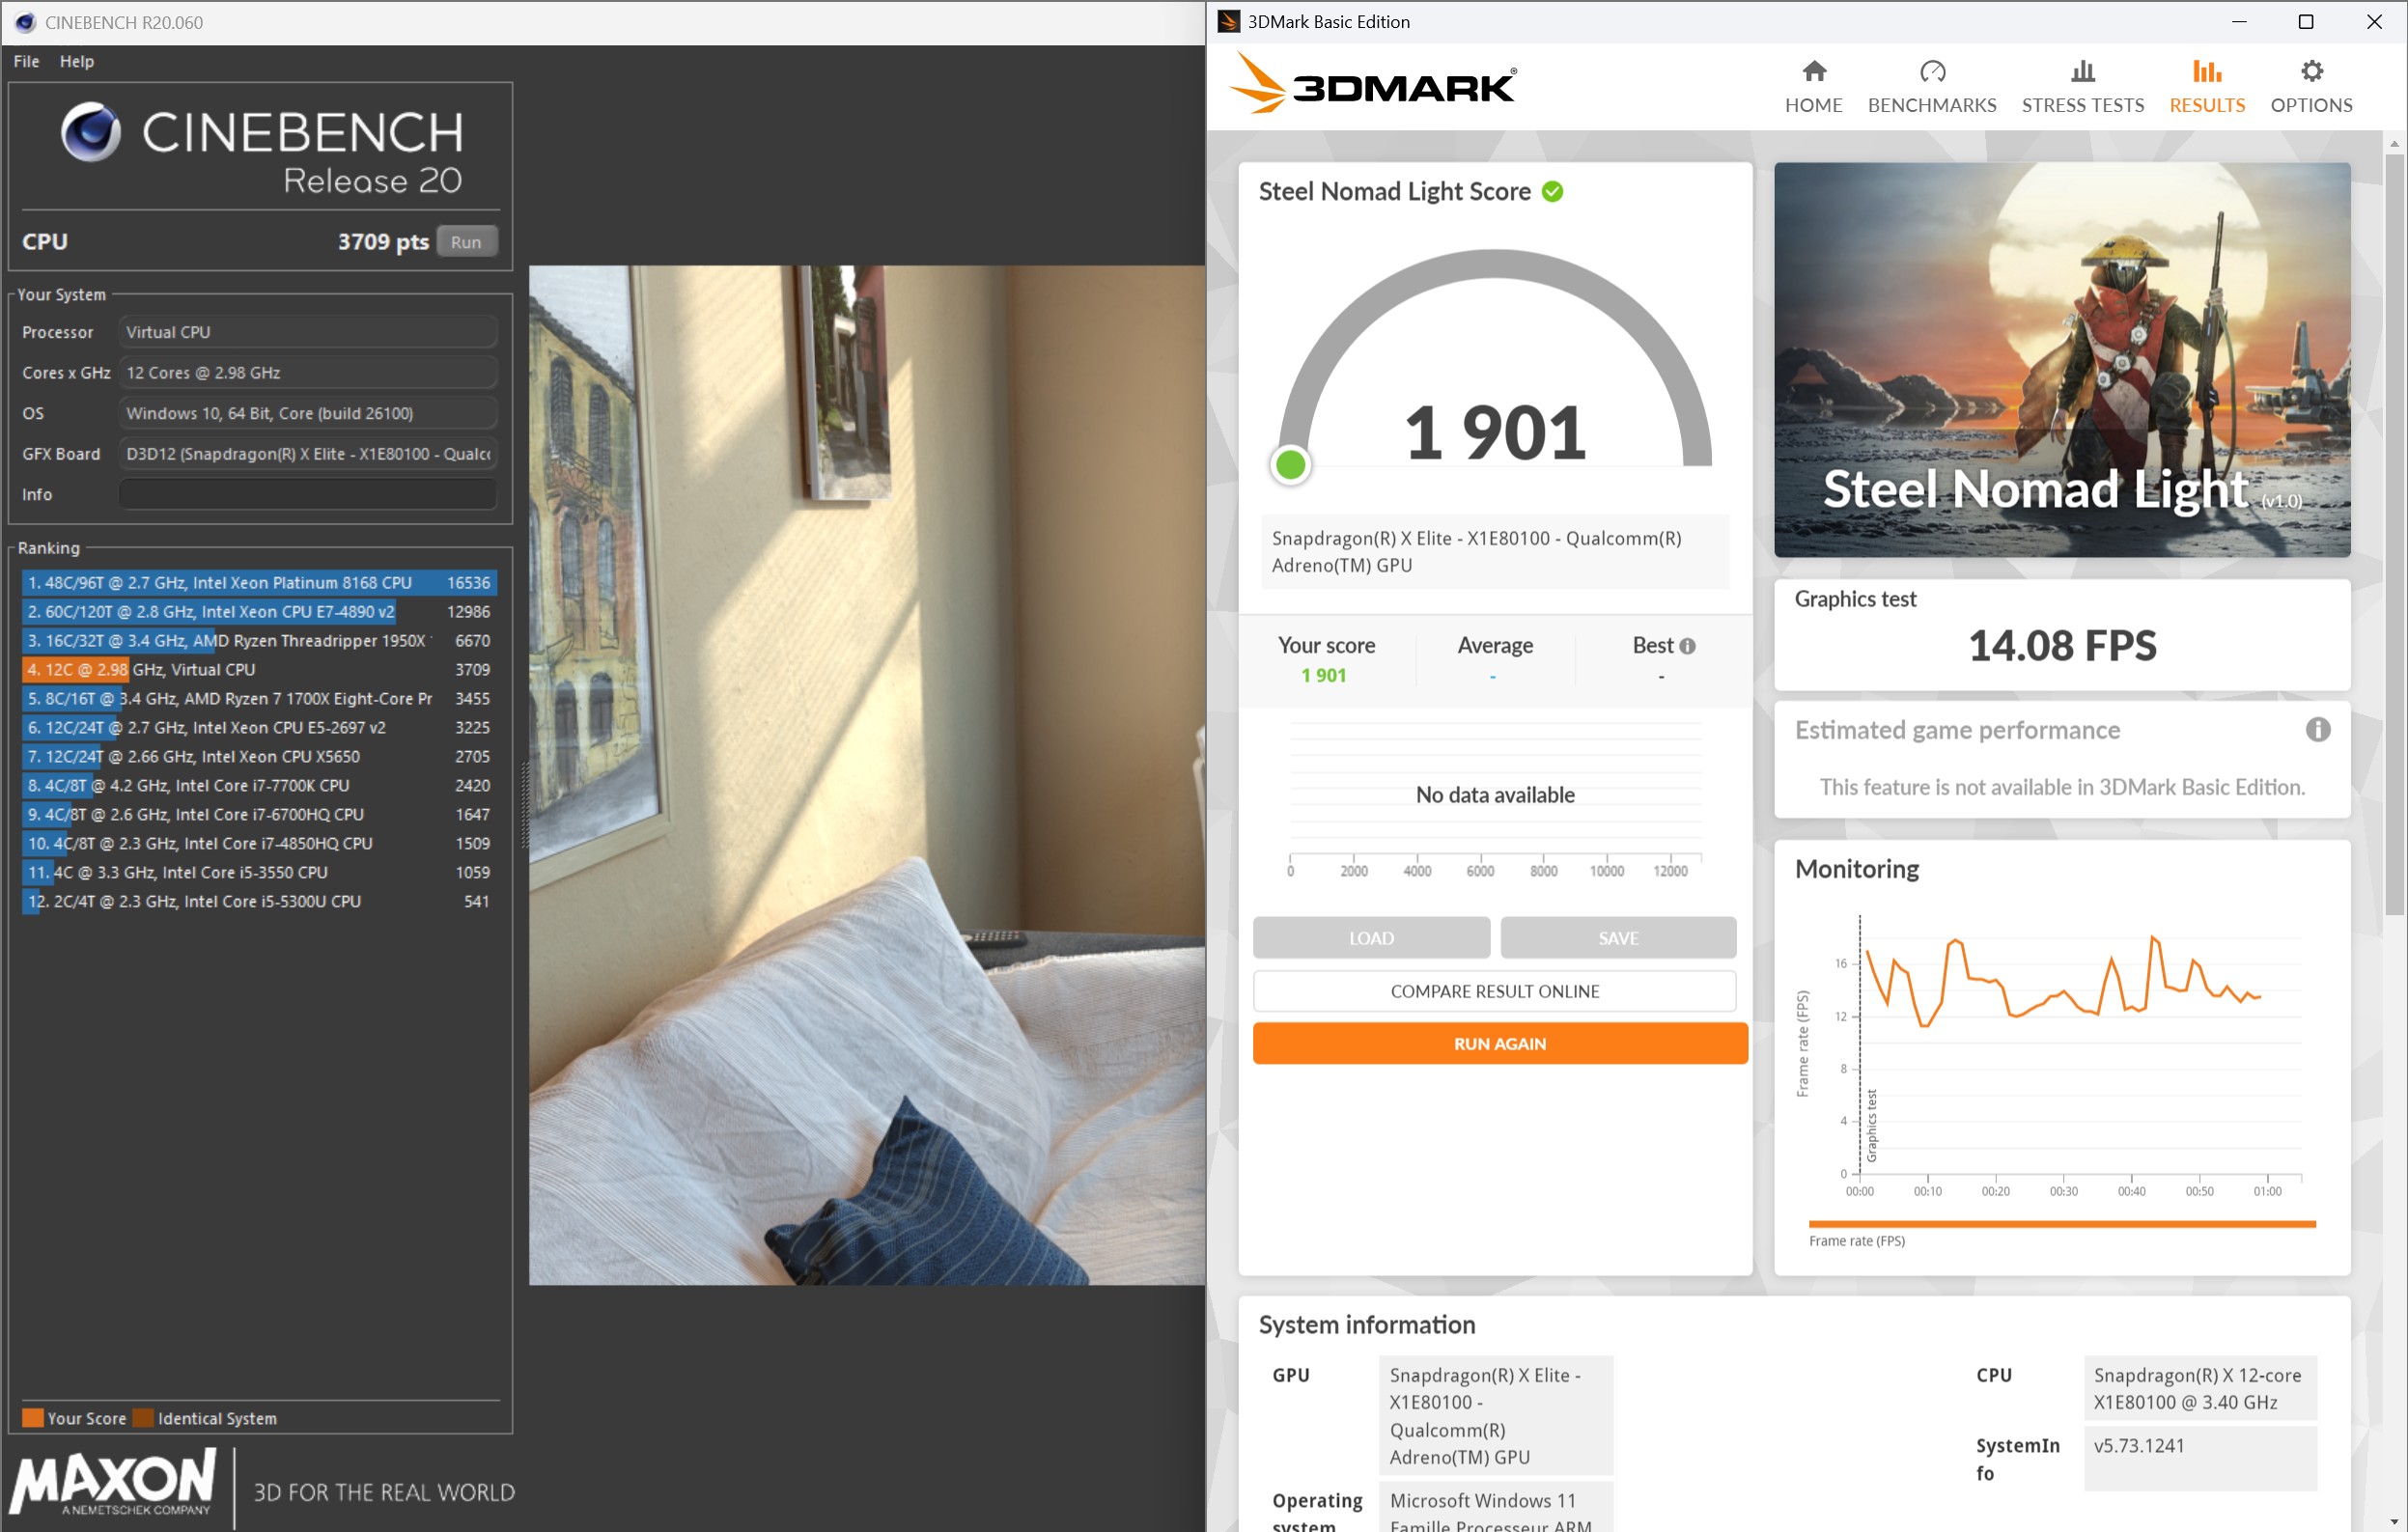Open the Options tab with gear icon

[2310, 87]
